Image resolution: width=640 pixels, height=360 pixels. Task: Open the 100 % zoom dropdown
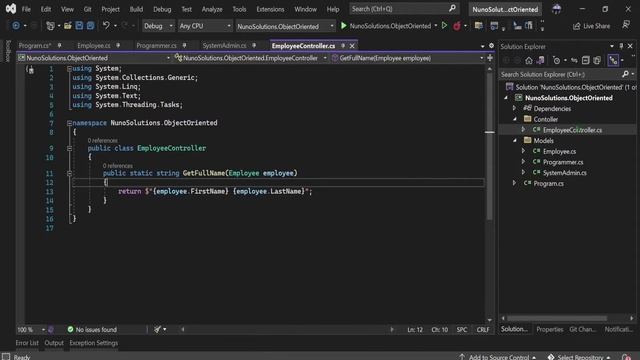coord(31,329)
